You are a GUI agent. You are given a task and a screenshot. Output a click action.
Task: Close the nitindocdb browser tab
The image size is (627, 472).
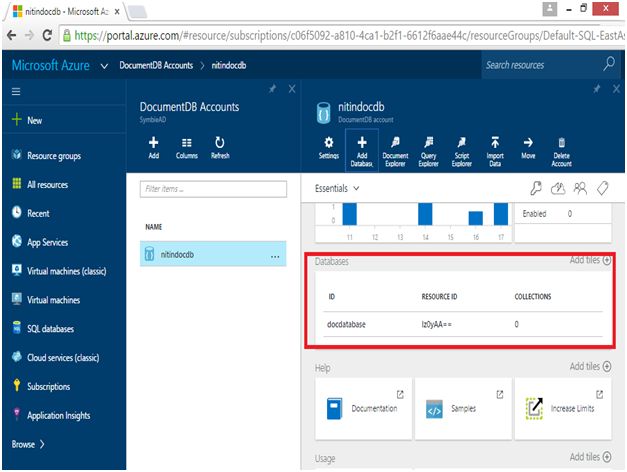[x=117, y=12]
